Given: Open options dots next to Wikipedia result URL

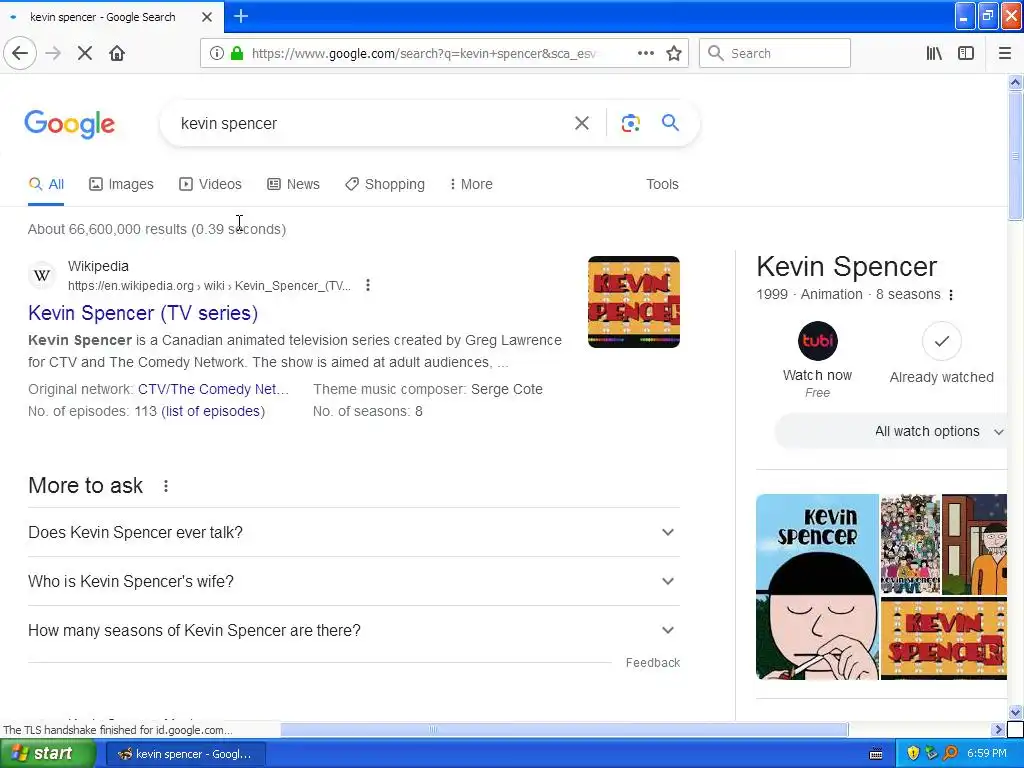Looking at the screenshot, I should click(x=368, y=285).
